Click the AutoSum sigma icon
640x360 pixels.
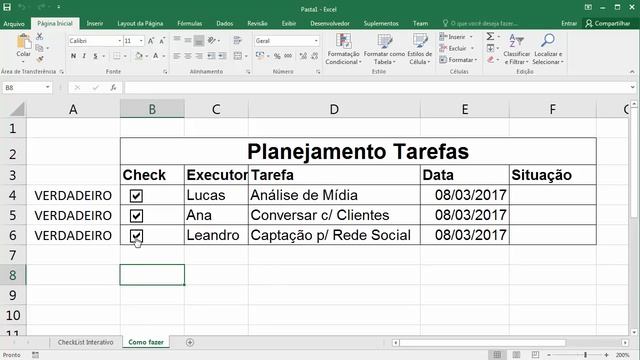tap(490, 37)
